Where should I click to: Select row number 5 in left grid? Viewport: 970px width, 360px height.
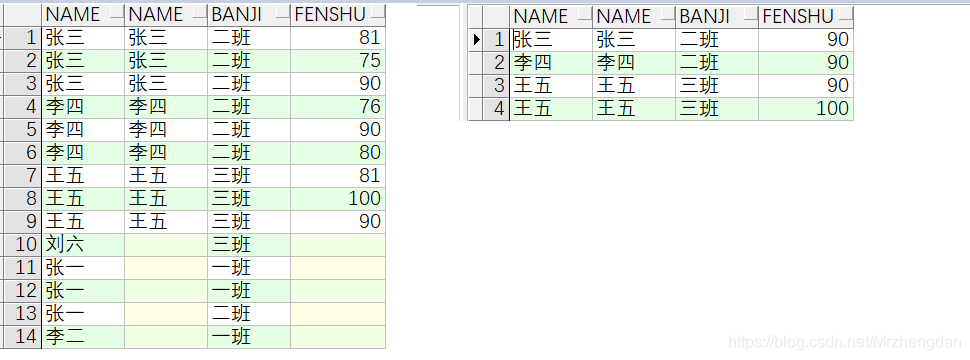23,130
